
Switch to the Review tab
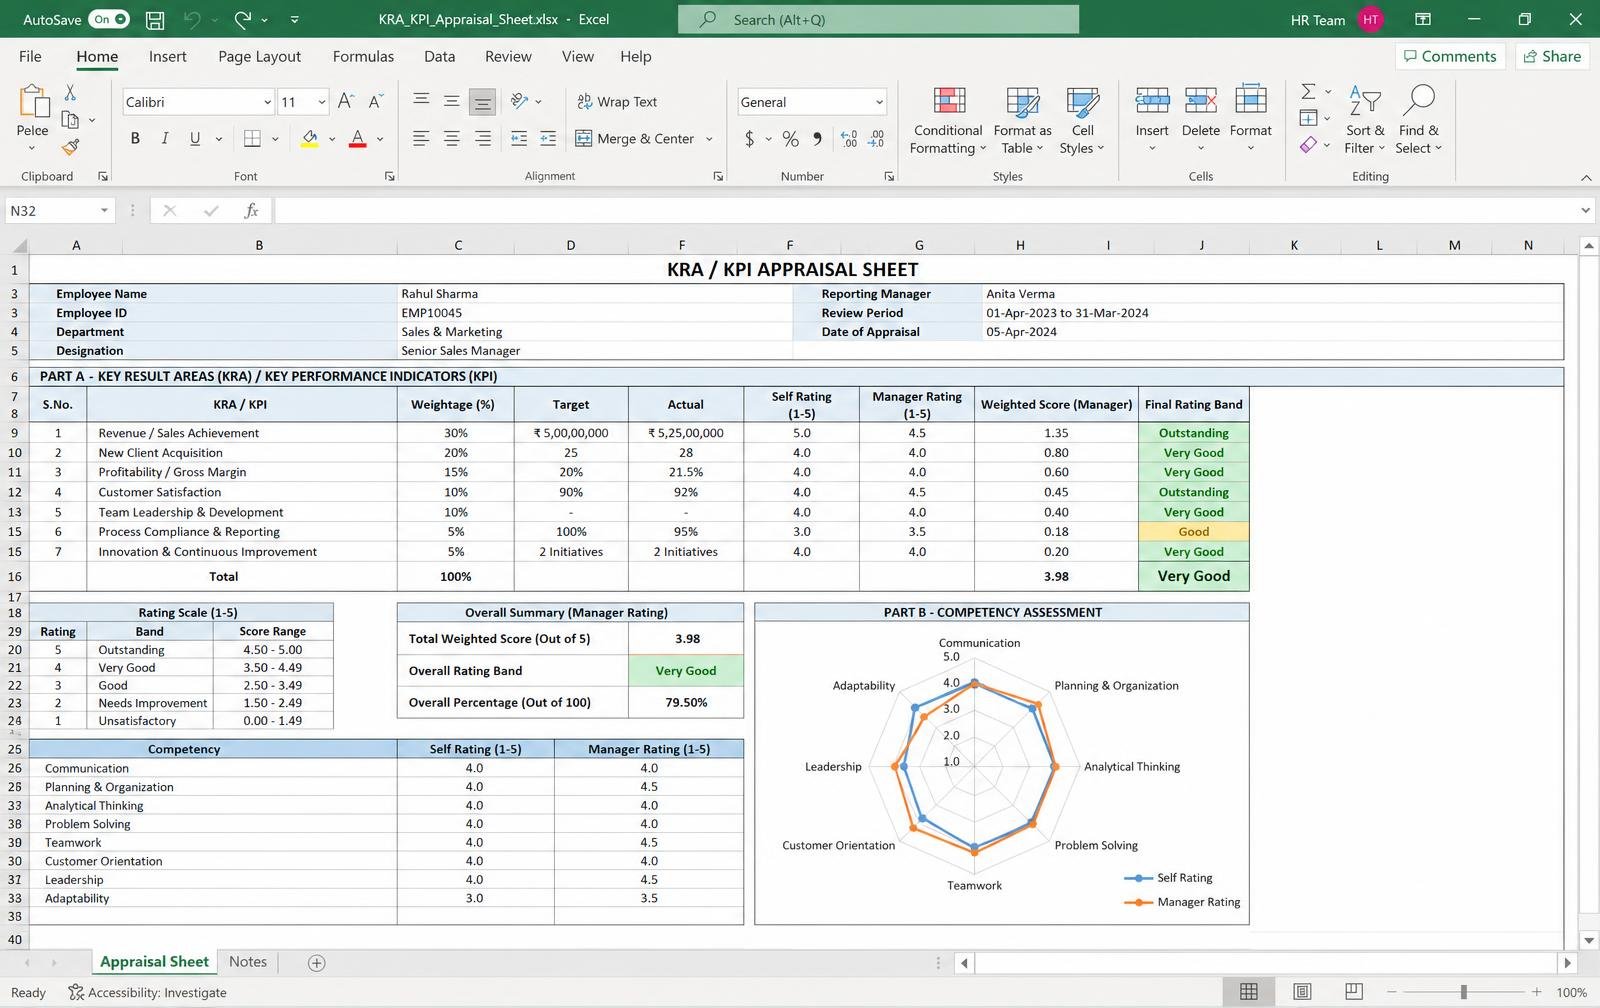[508, 56]
